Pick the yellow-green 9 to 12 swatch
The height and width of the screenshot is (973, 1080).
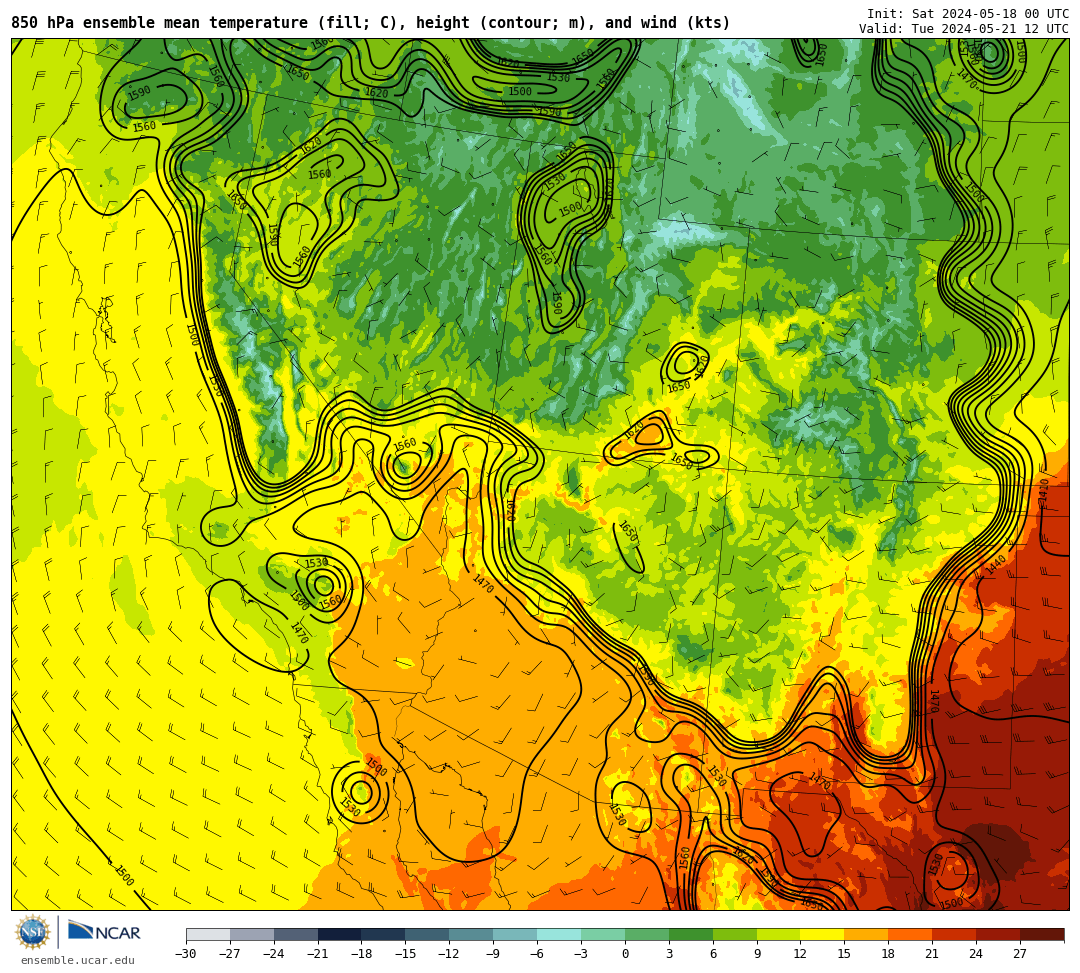point(778,934)
